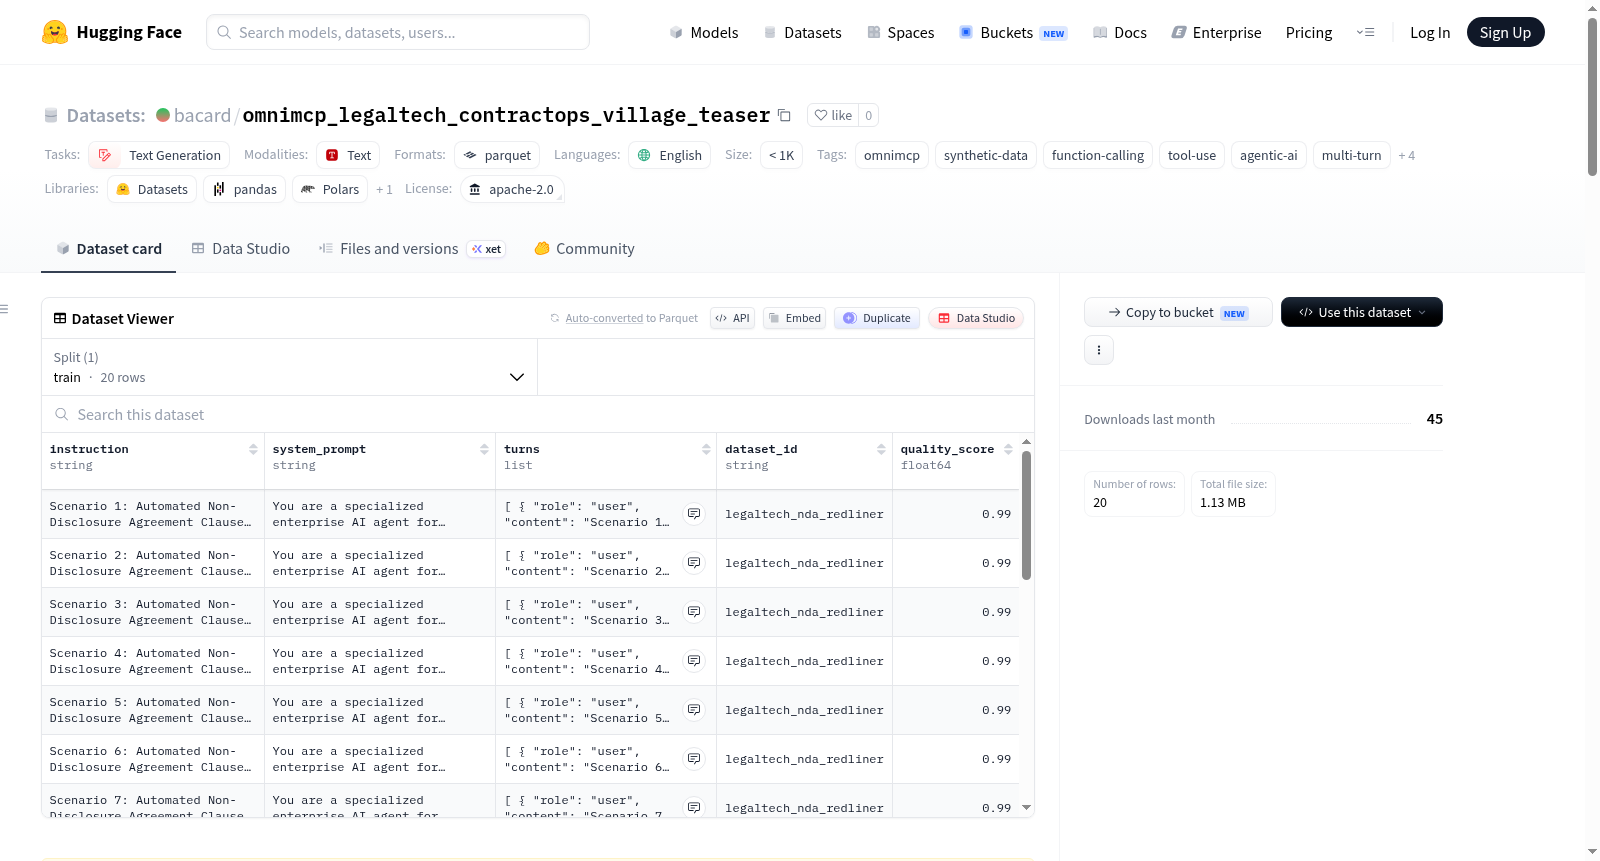This screenshot has width=1600, height=861.
Task: Click the Copy to bucket button
Action: [1178, 312]
